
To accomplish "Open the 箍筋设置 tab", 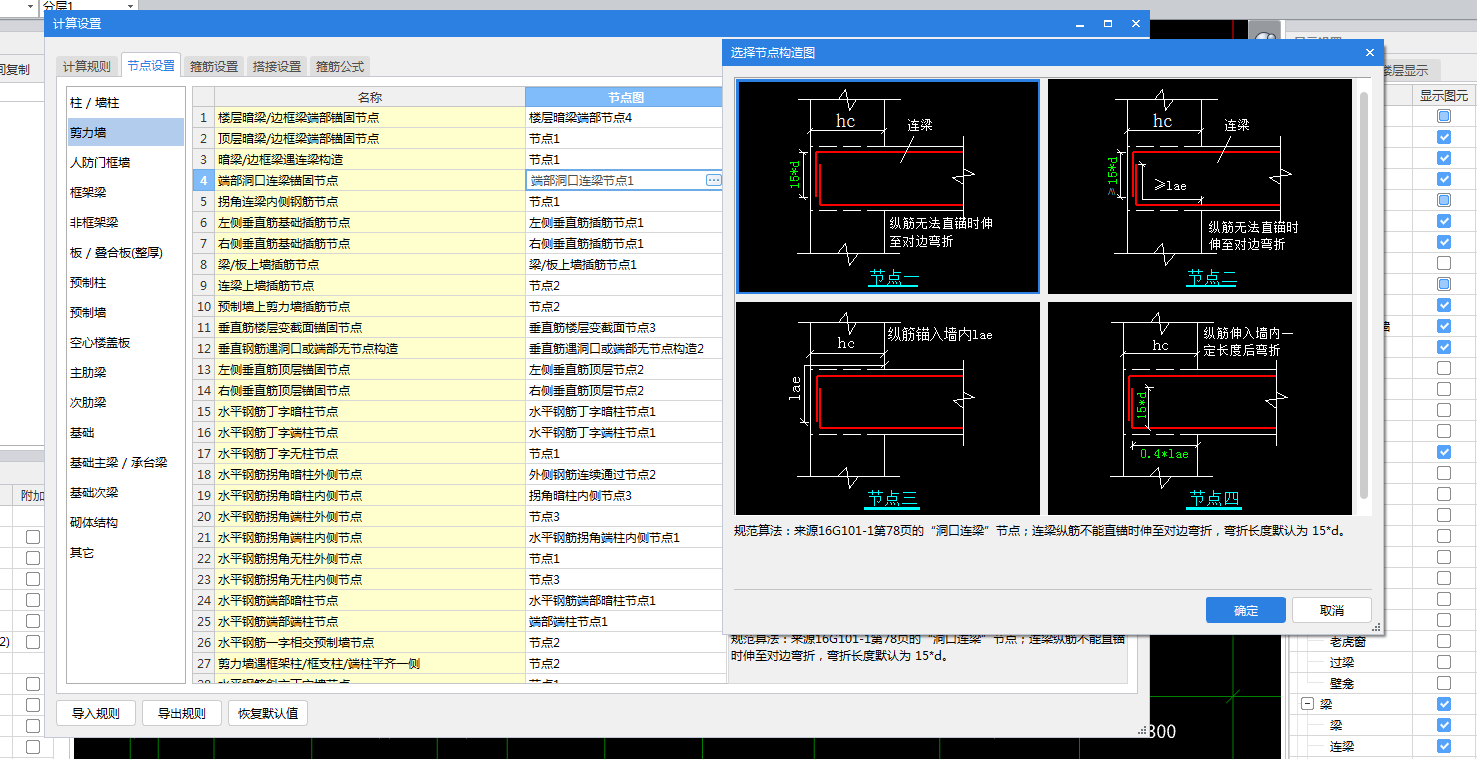I will [215, 67].
